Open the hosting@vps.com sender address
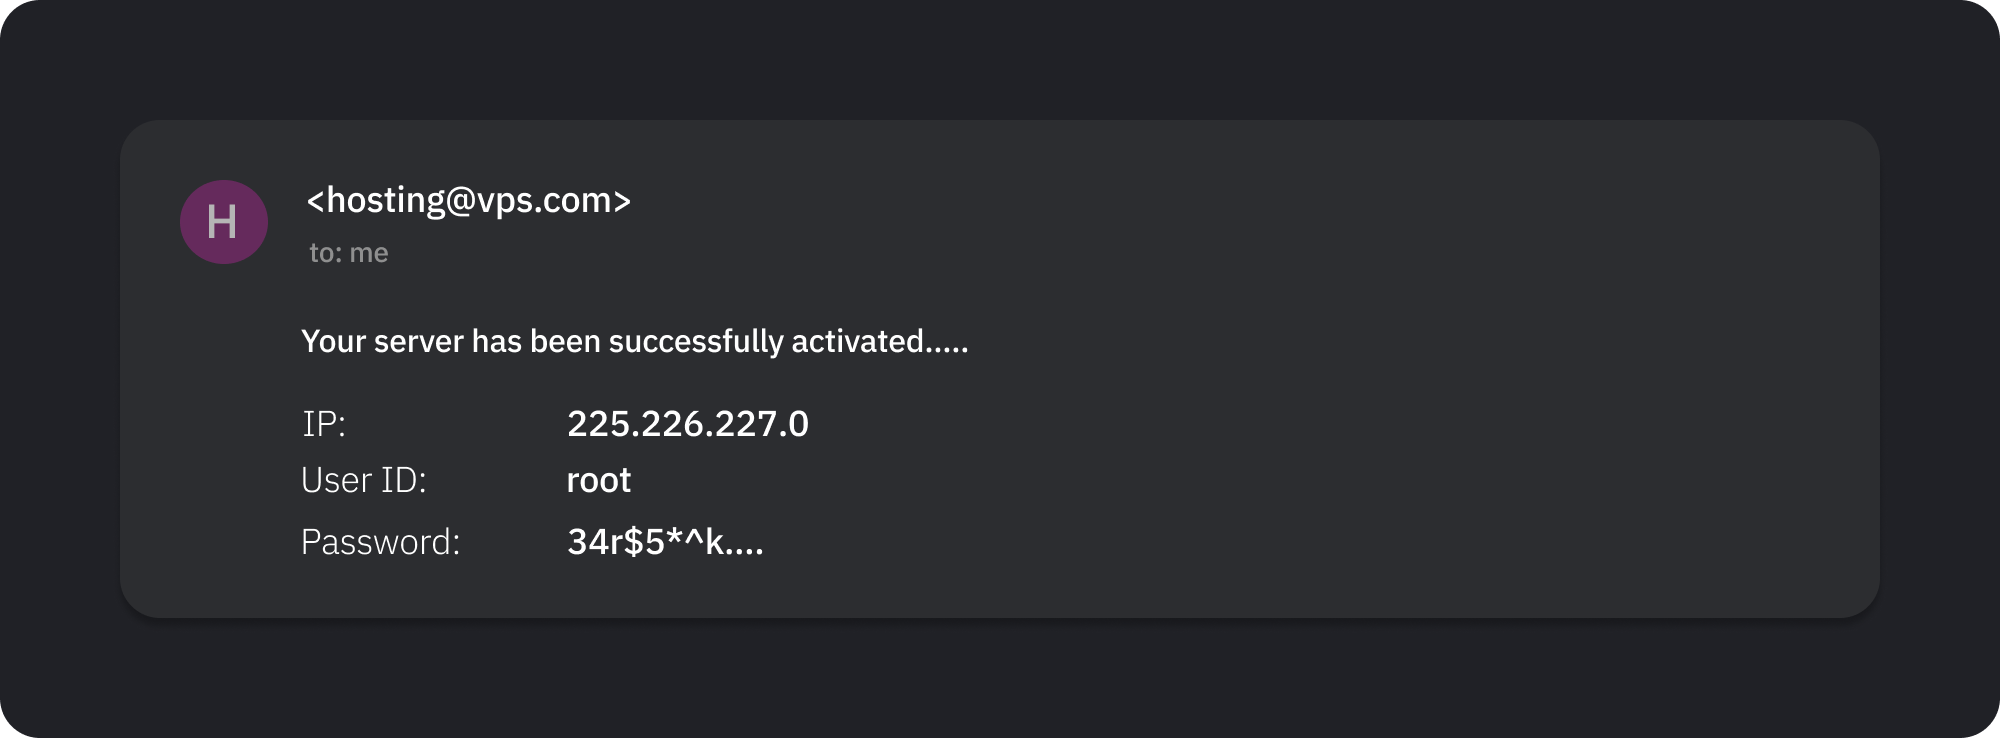 [468, 201]
